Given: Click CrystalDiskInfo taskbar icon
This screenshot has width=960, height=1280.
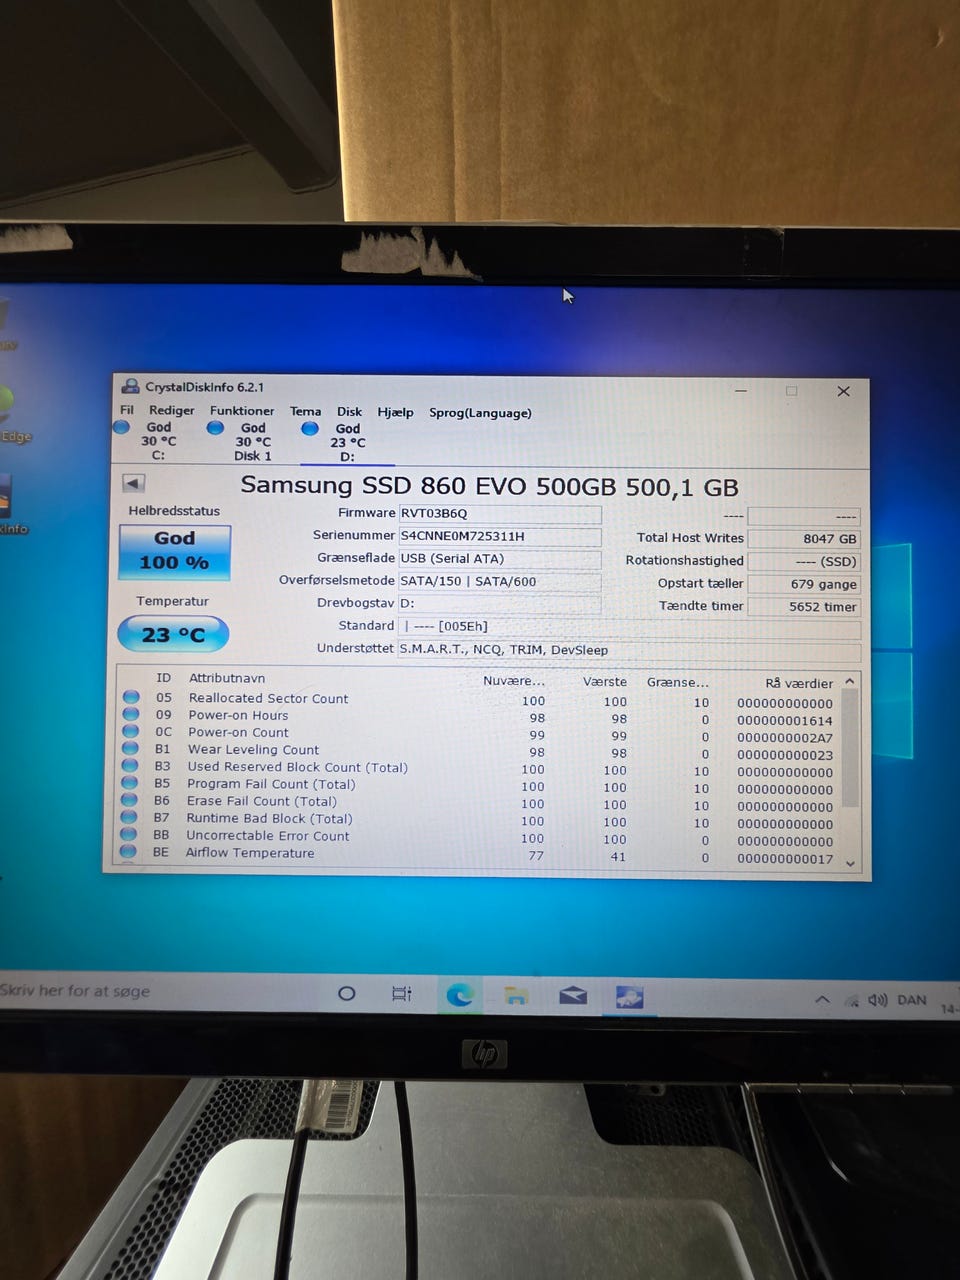Looking at the screenshot, I should (629, 996).
